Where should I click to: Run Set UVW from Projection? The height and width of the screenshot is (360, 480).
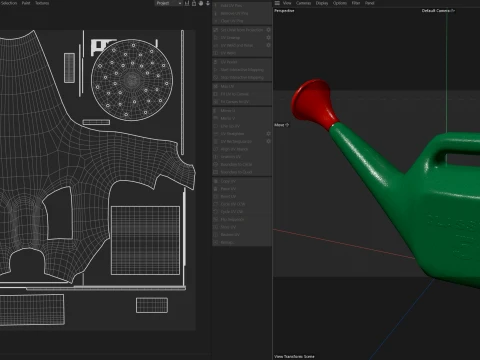click(x=239, y=30)
